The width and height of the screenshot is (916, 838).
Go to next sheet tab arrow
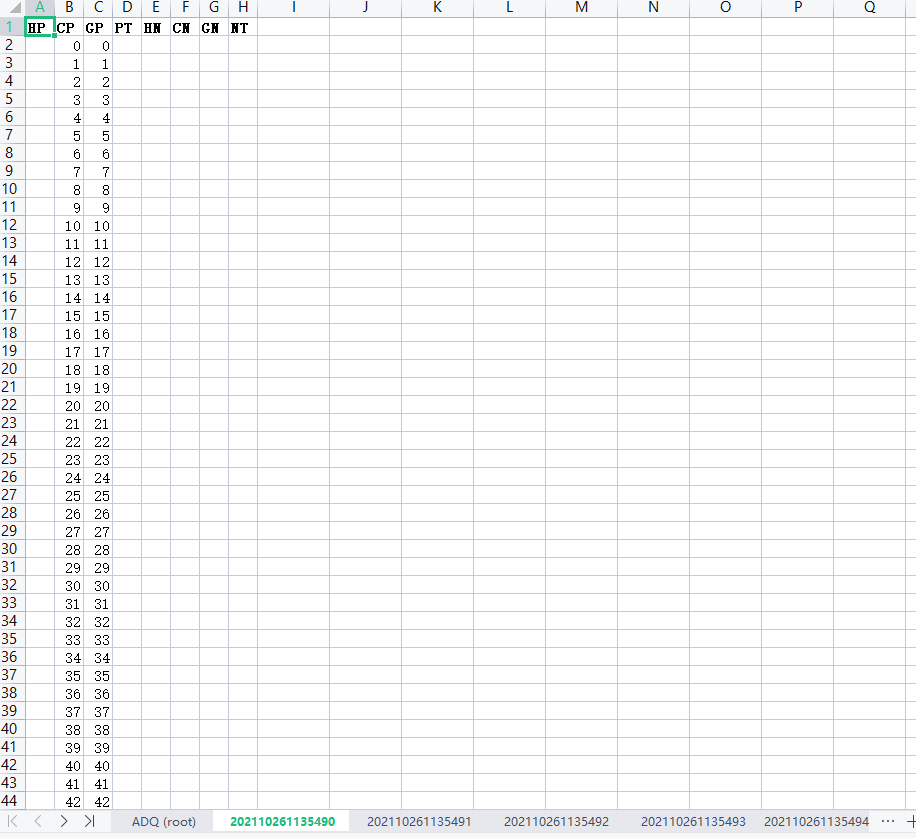tap(64, 821)
